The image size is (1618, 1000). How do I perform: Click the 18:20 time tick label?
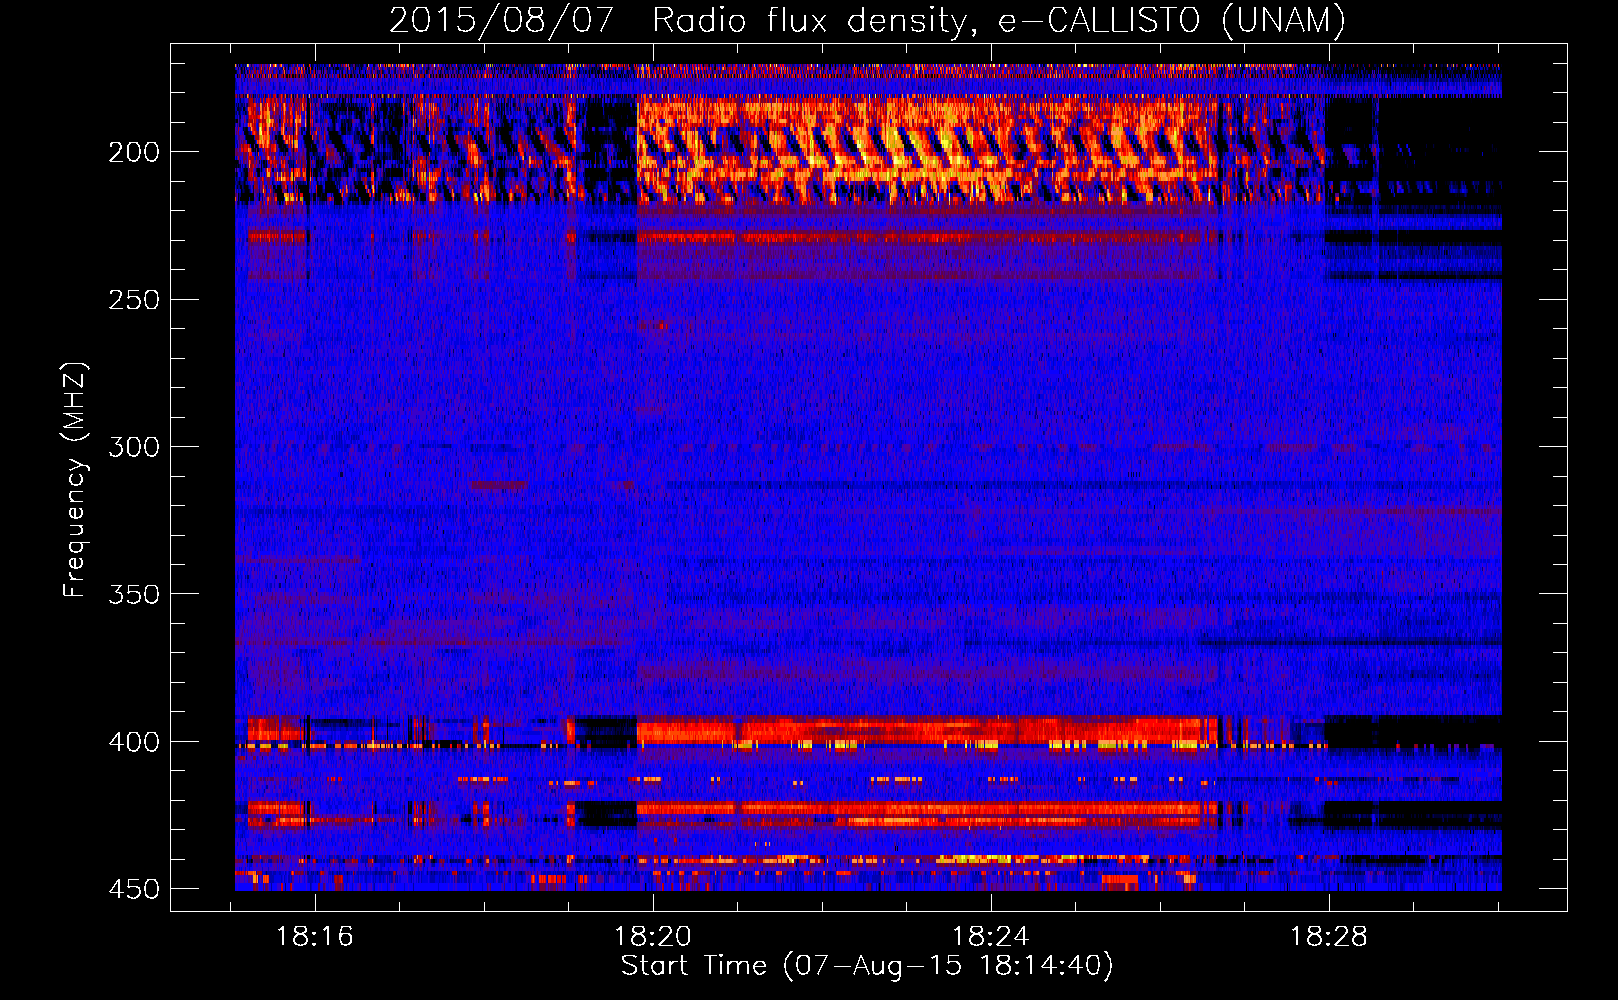coord(653,937)
